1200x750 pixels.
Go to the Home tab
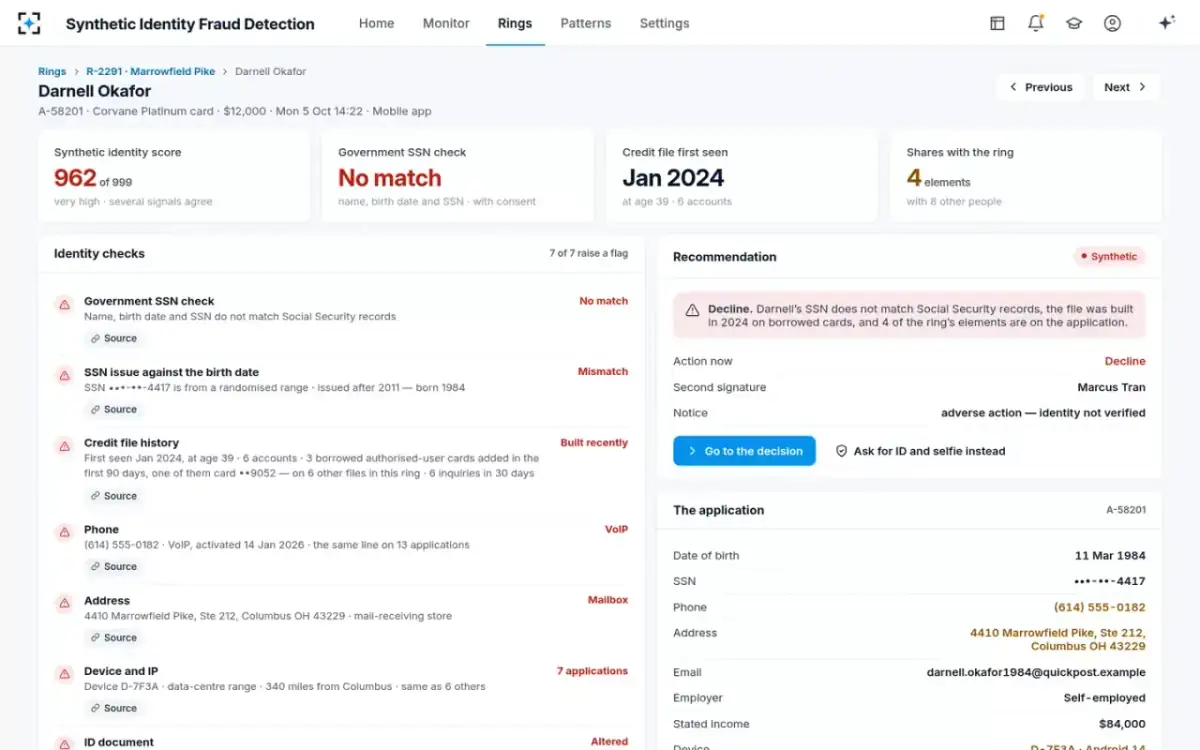point(376,23)
